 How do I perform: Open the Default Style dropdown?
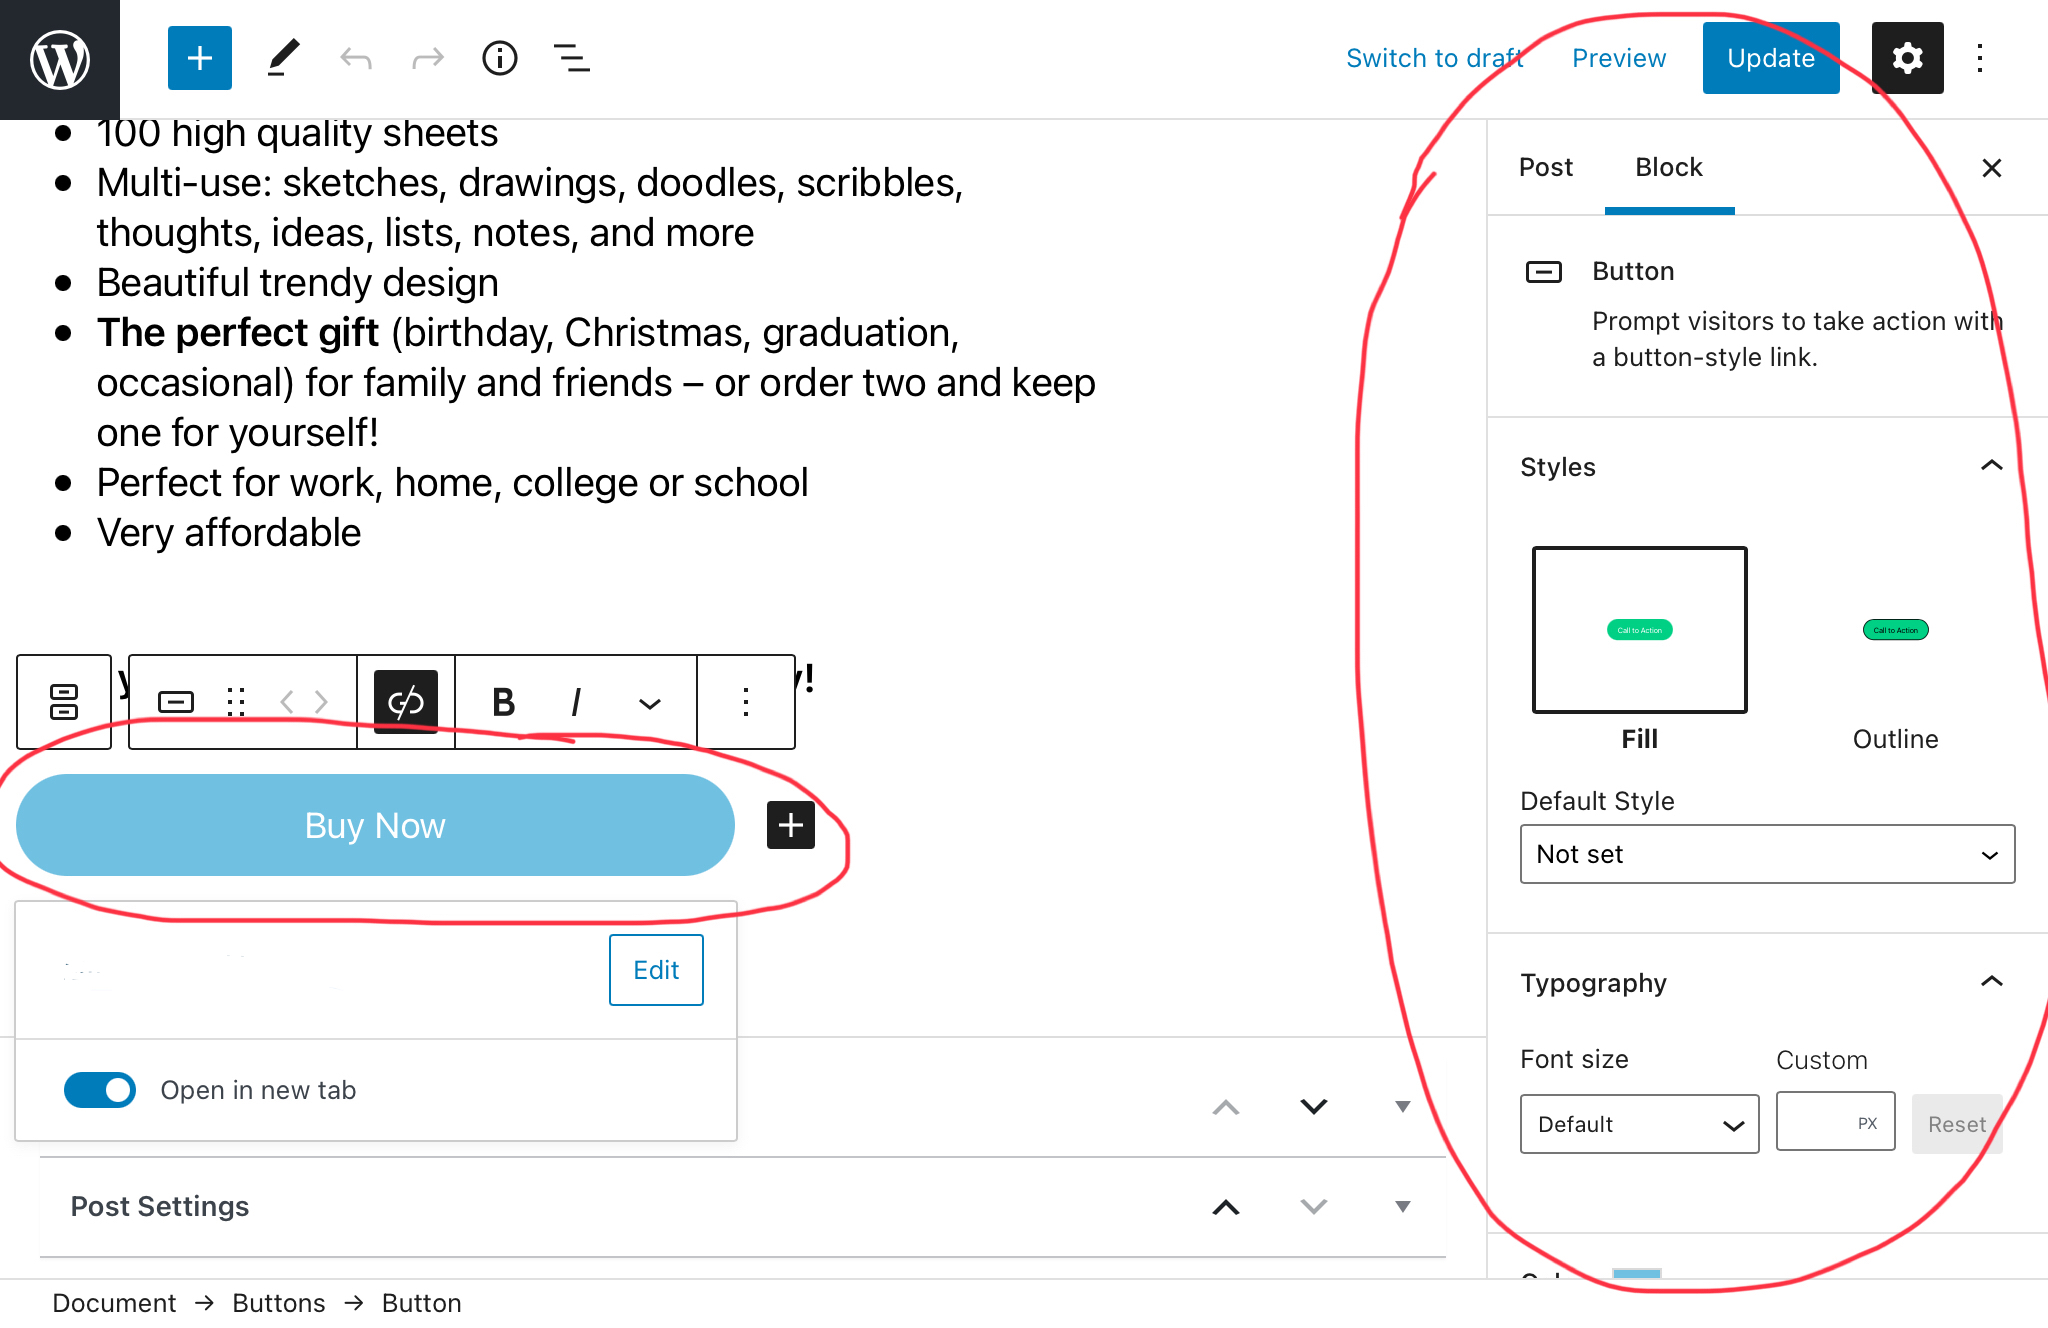click(x=1767, y=854)
